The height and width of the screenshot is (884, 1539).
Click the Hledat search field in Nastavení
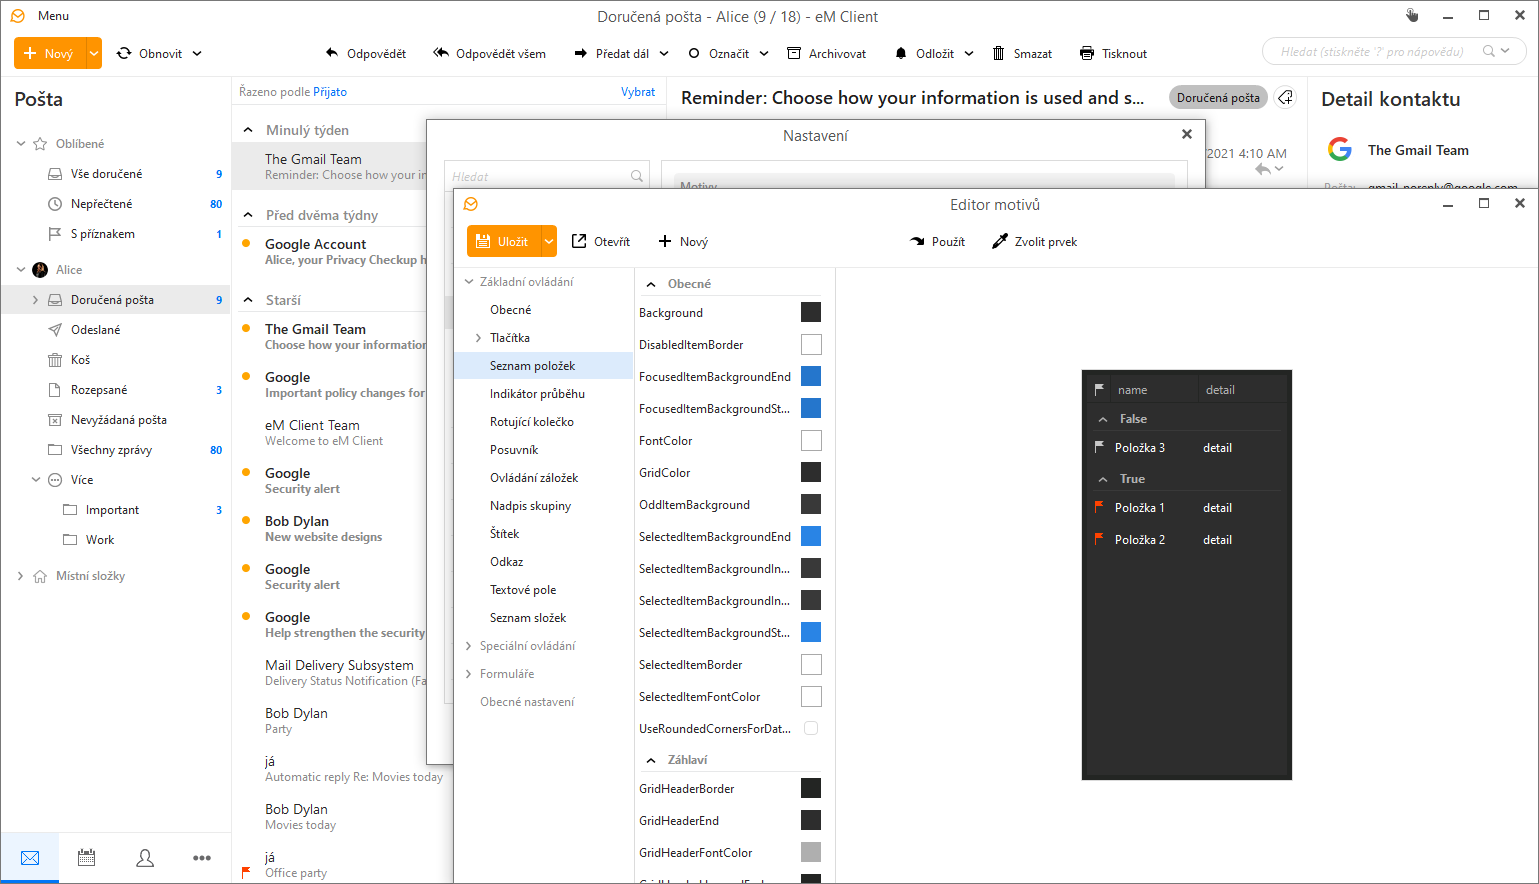(x=547, y=176)
